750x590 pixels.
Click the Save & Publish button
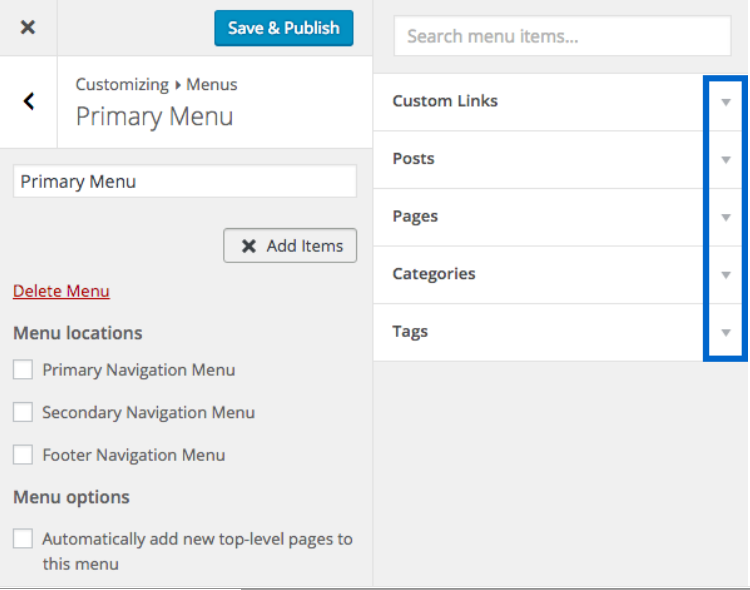tap(284, 28)
